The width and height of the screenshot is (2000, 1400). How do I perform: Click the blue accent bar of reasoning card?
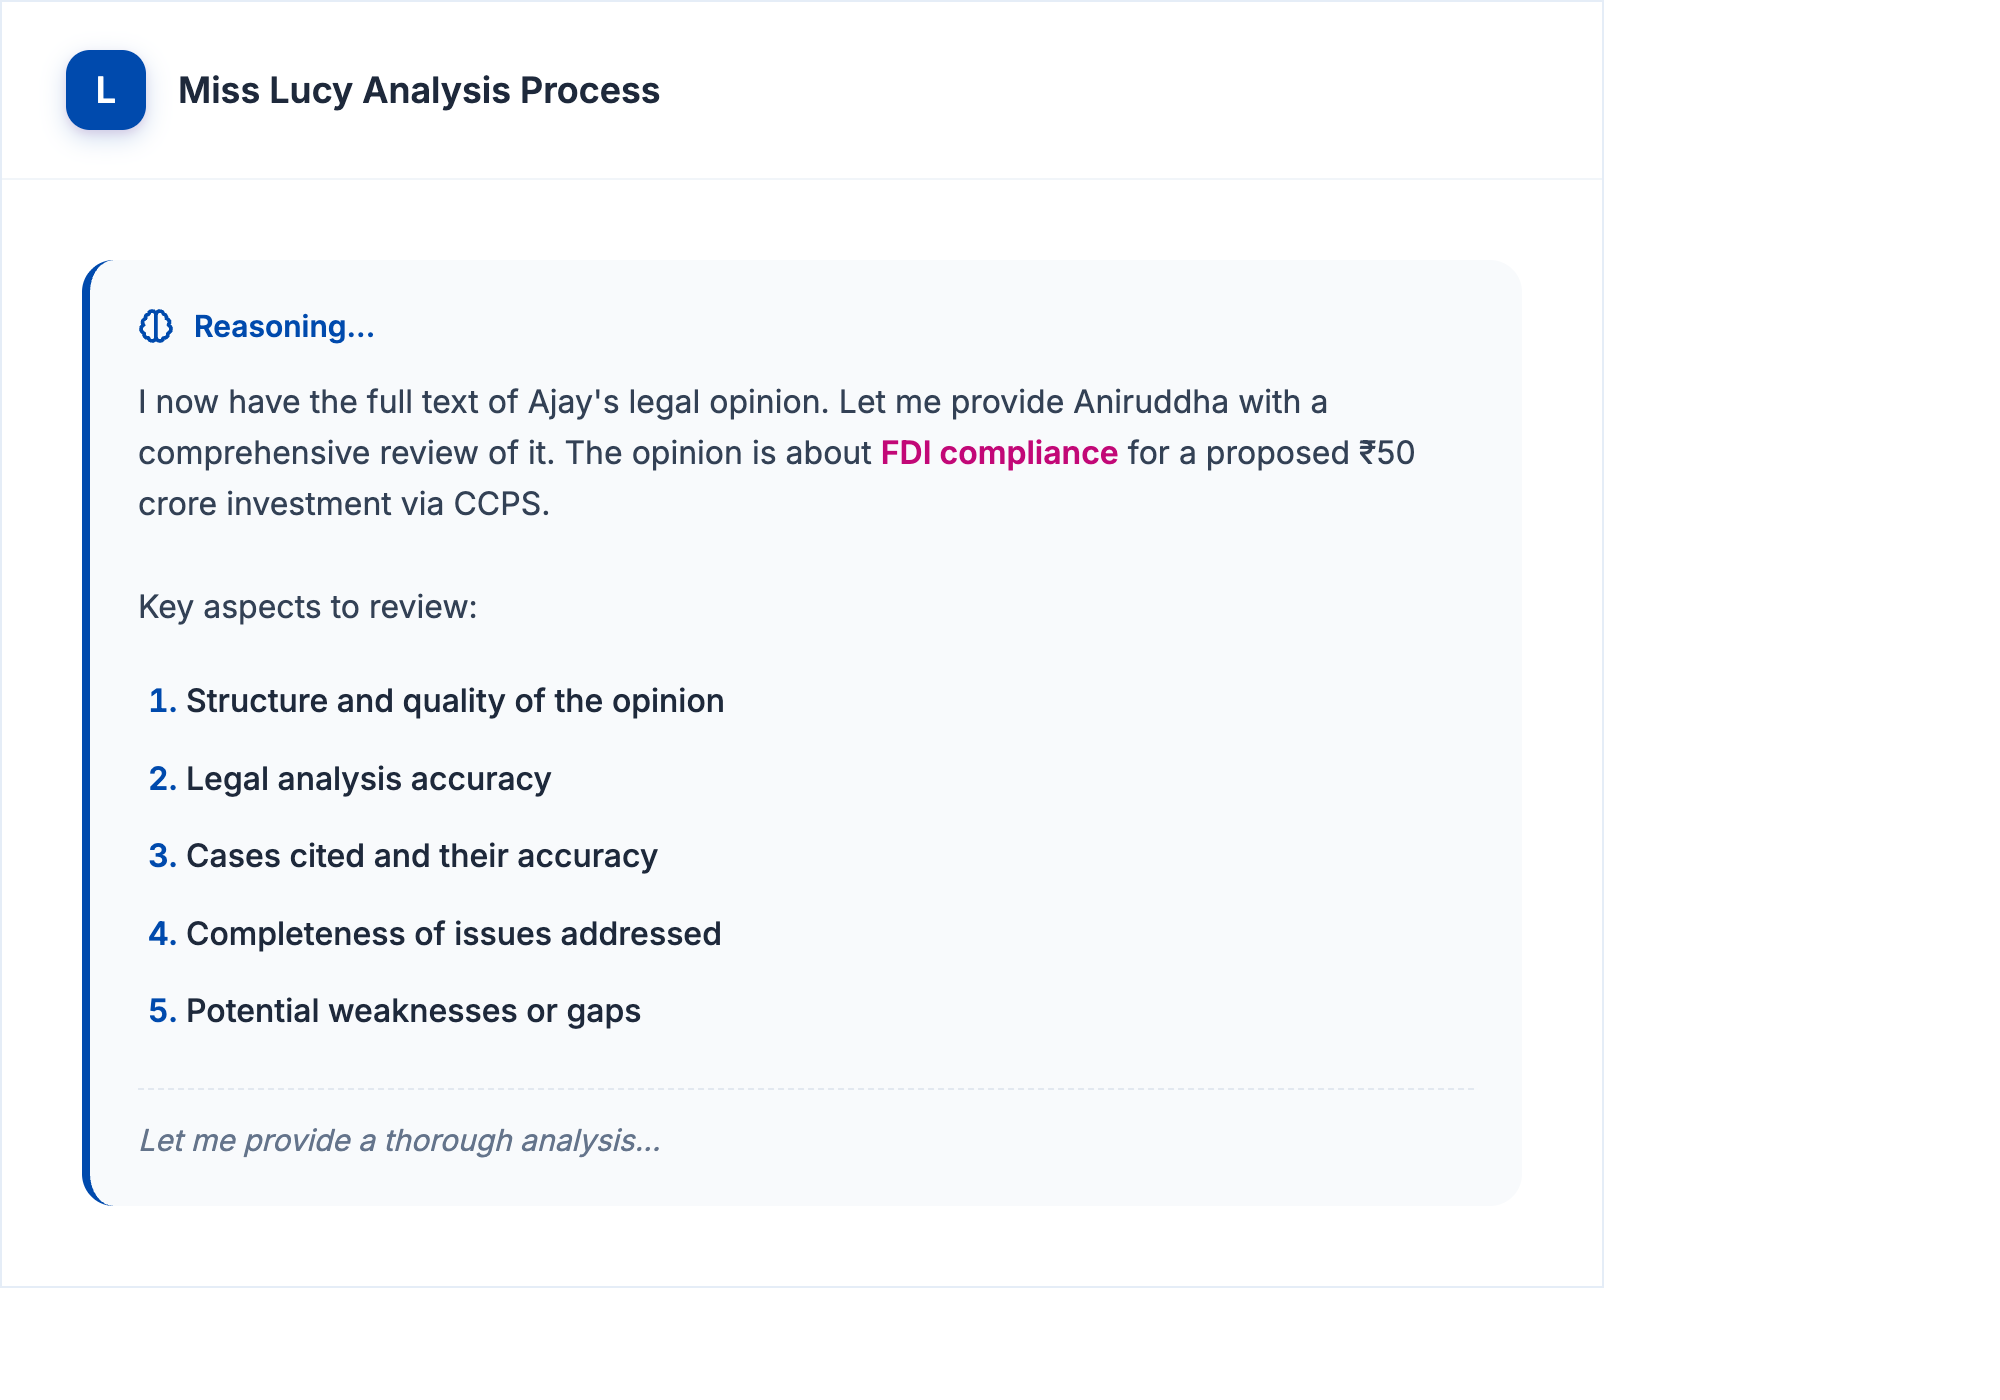tap(86, 733)
